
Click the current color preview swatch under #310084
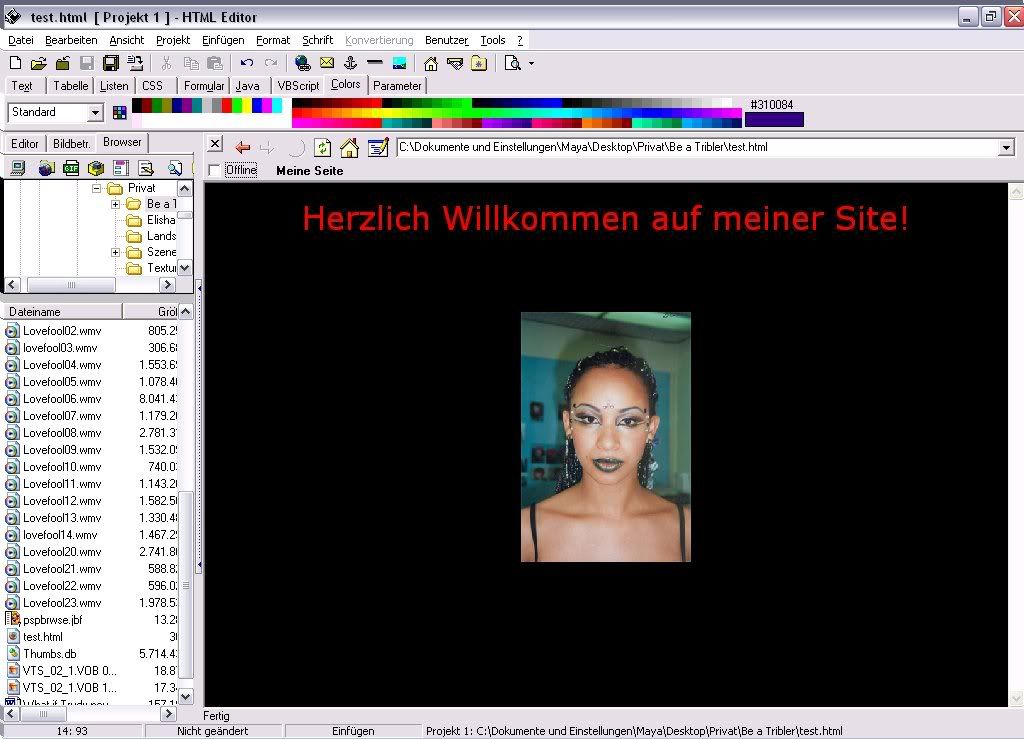click(774, 120)
